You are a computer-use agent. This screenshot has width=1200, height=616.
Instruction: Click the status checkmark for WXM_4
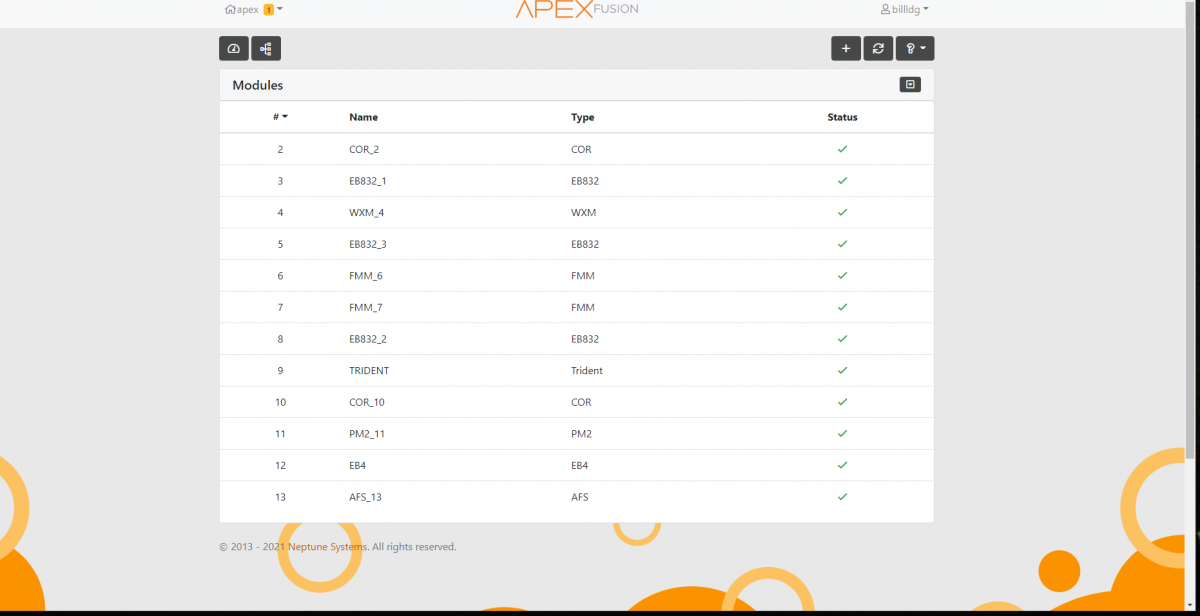click(x=842, y=212)
